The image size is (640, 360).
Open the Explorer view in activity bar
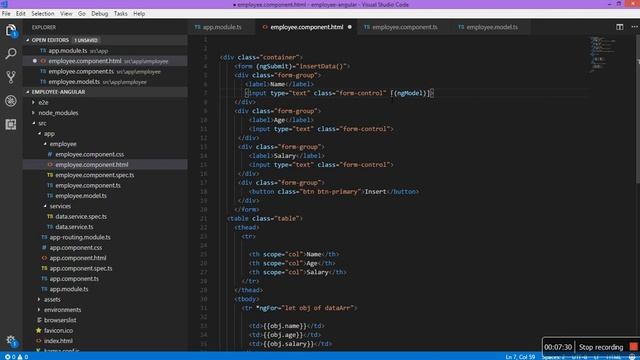[11, 30]
